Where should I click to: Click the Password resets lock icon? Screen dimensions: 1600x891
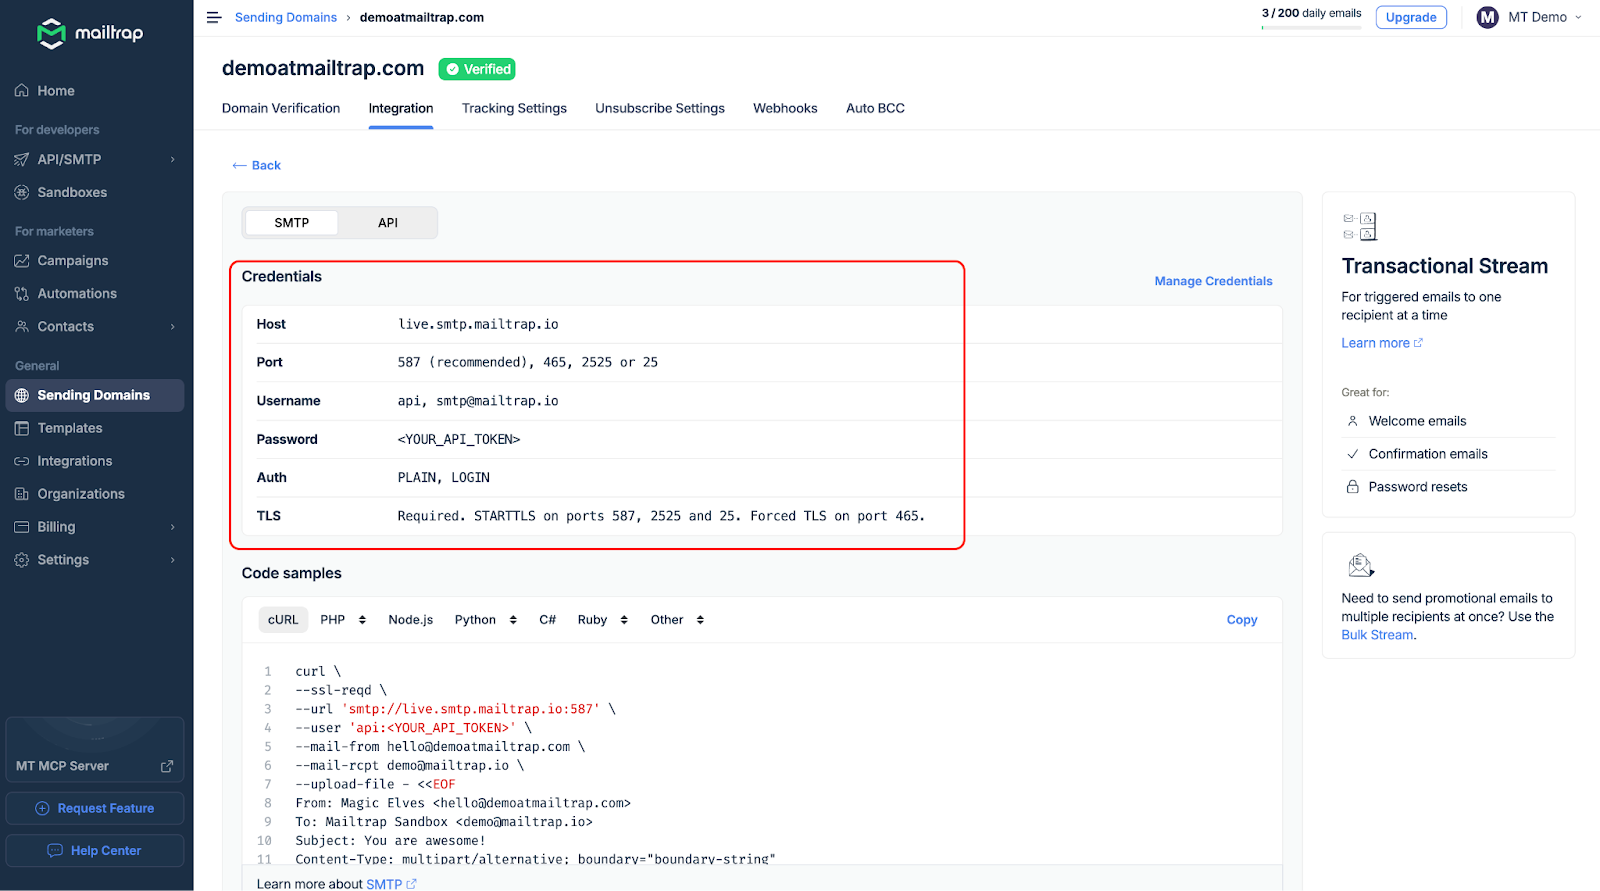click(x=1353, y=487)
